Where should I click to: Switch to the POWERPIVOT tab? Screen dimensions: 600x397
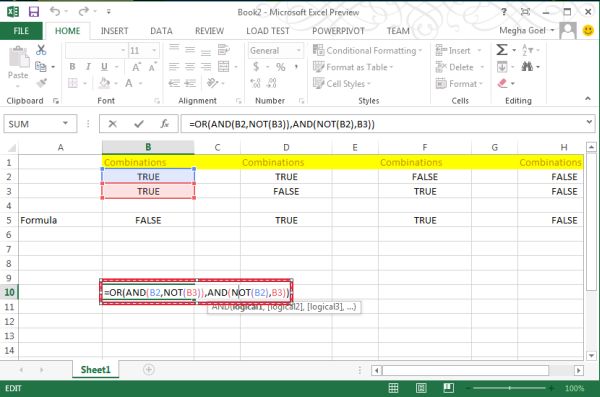pos(338,31)
